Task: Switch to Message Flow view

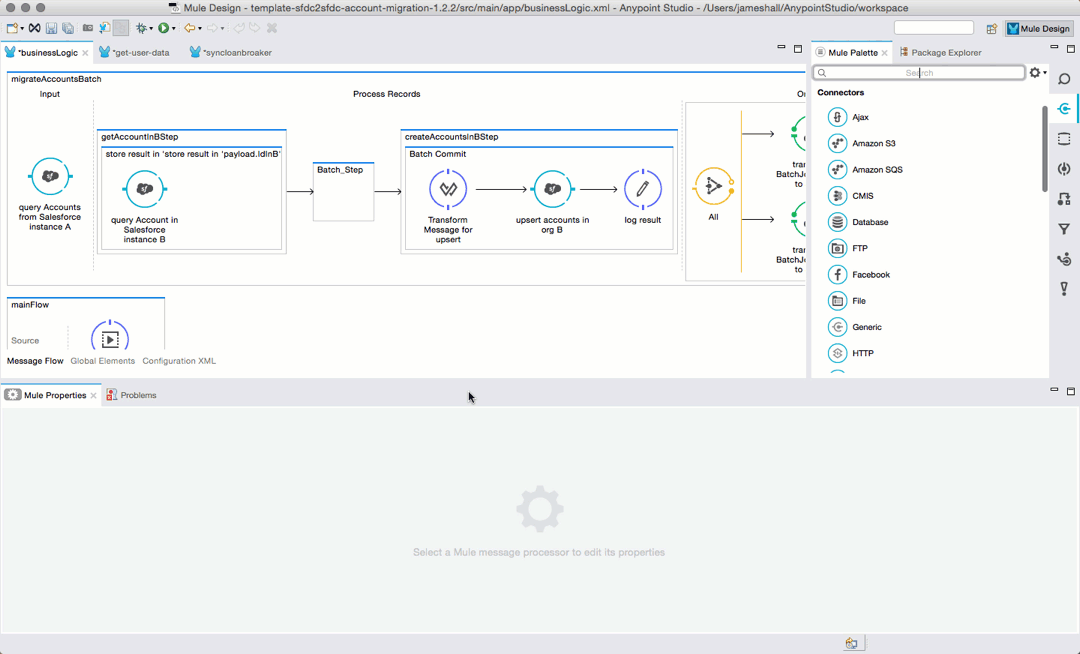Action: 35,361
